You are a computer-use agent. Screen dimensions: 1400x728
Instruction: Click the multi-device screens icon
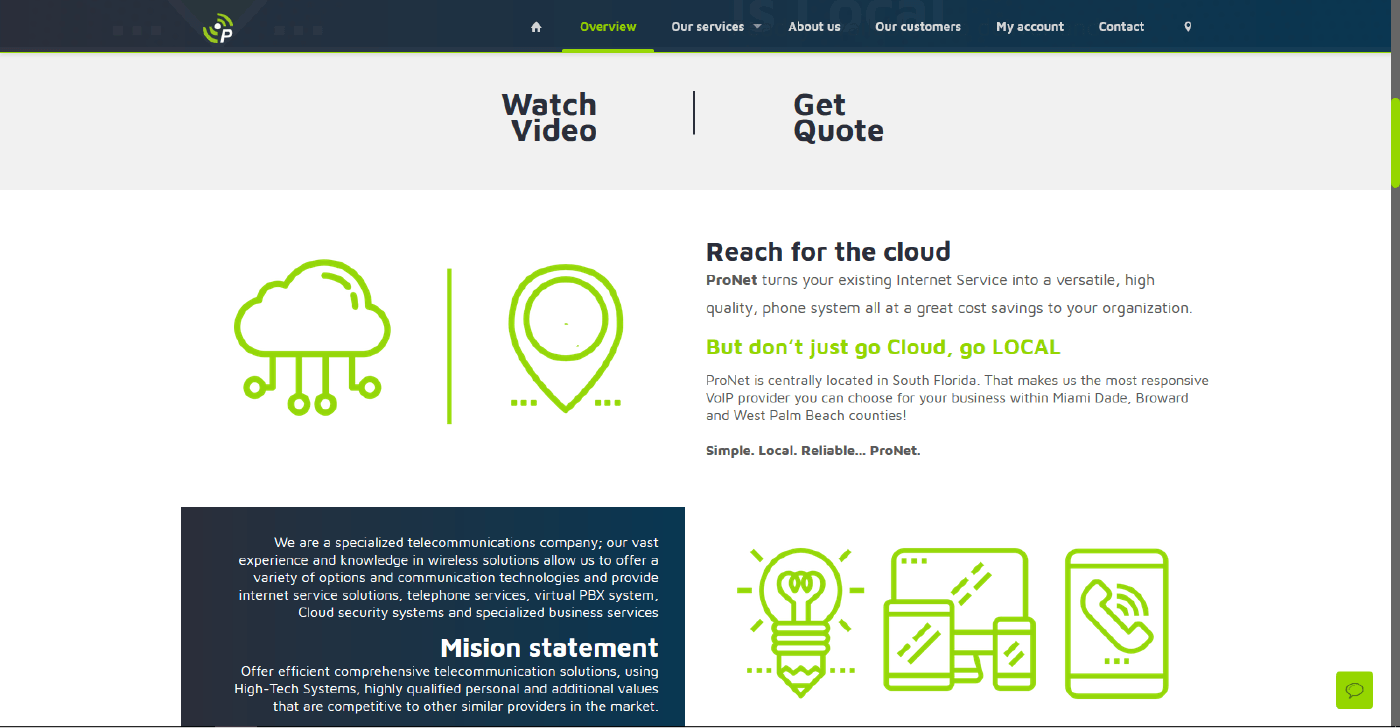(x=960, y=619)
